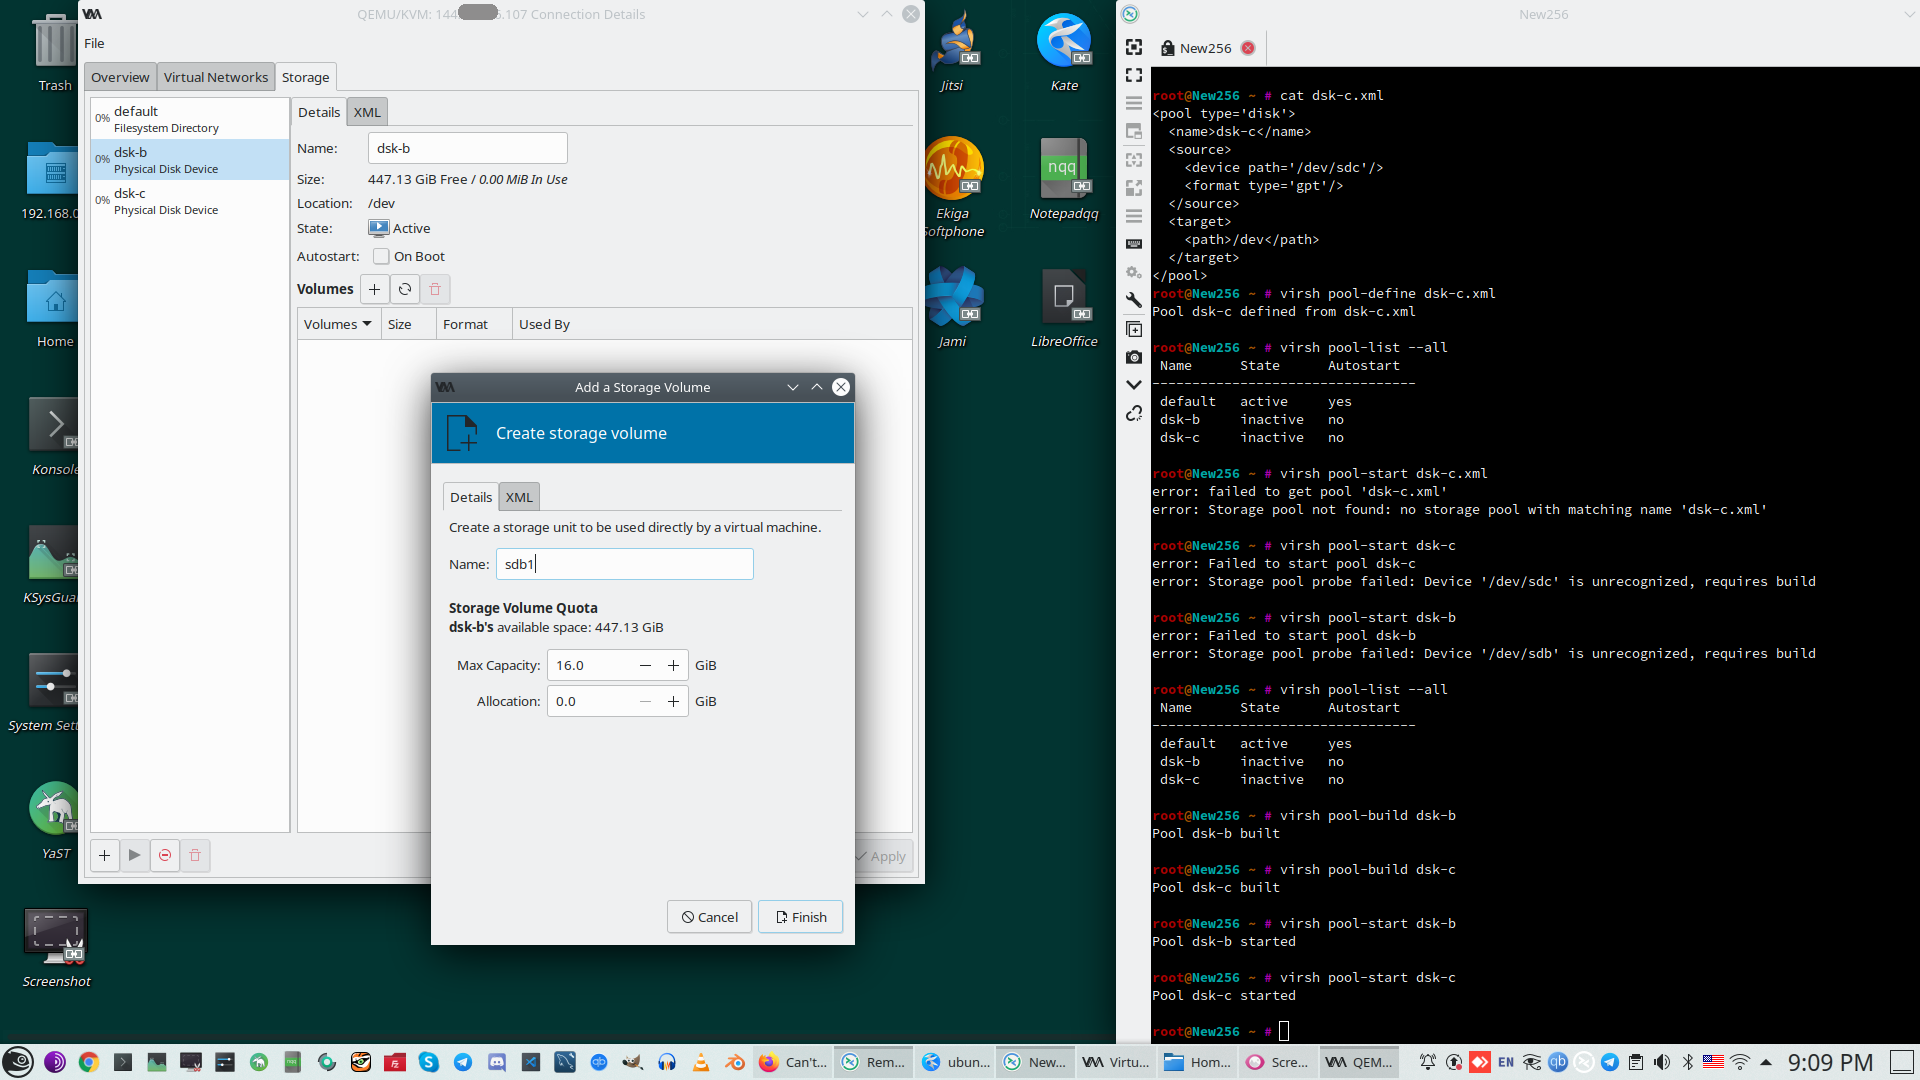
Task: Increase Allocation with plus stepper
Action: pos(673,701)
